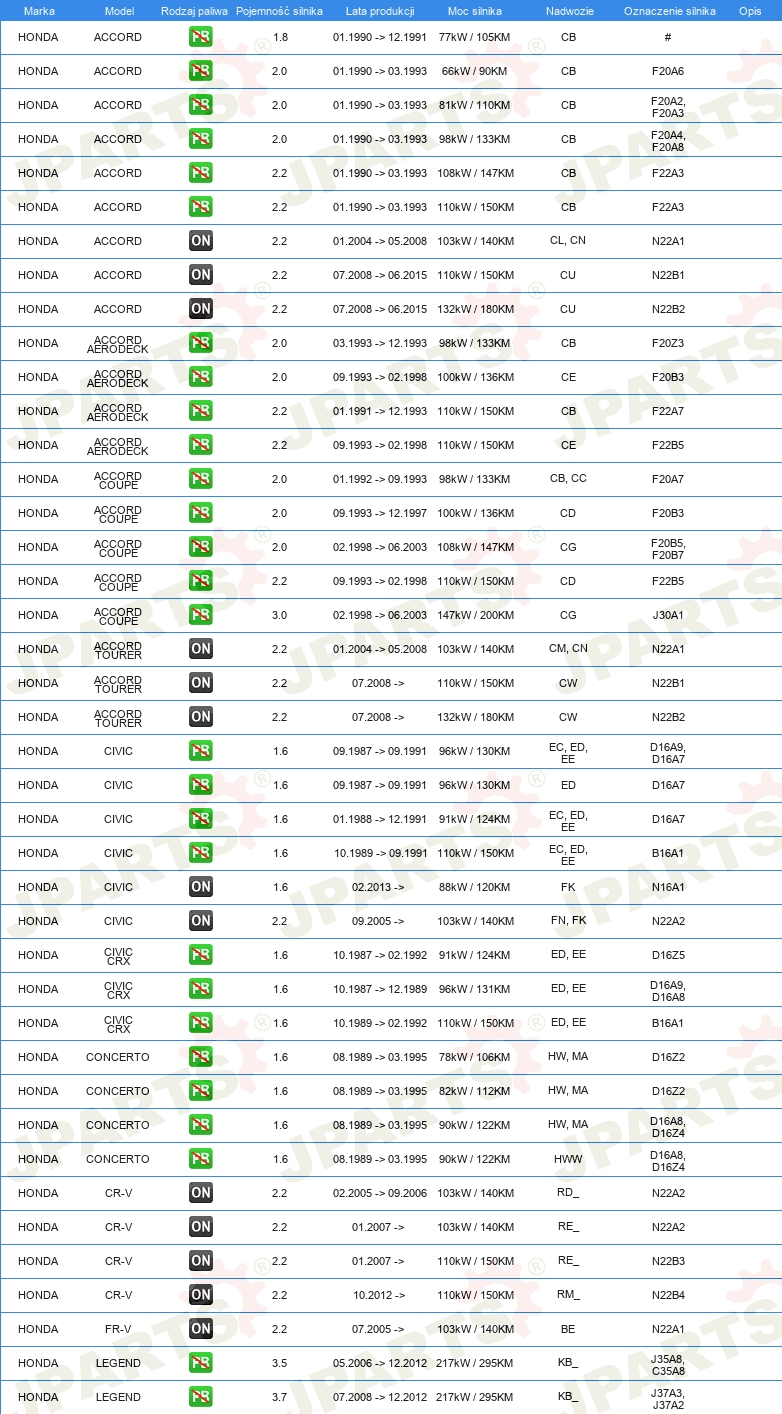This screenshot has height=1414, width=782.
Task: Select the petrol icon in the F20A2, F20A3 row
Action: (201, 105)
